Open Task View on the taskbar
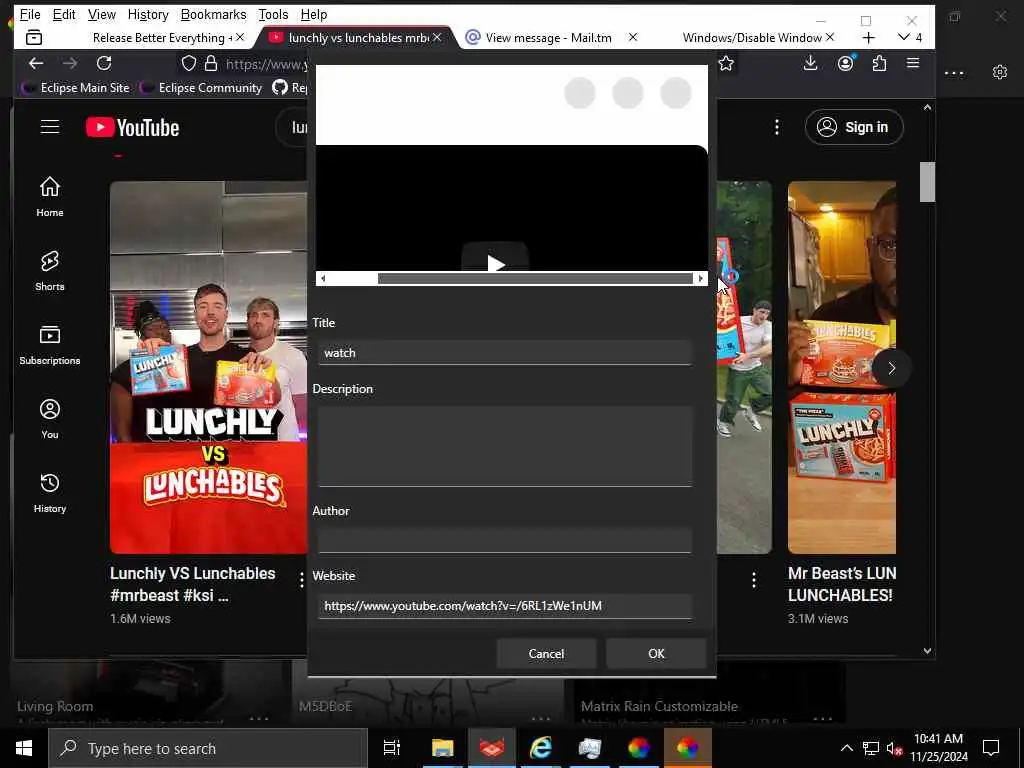This screenshot has height=768, width=1024. tap(392, 748)
